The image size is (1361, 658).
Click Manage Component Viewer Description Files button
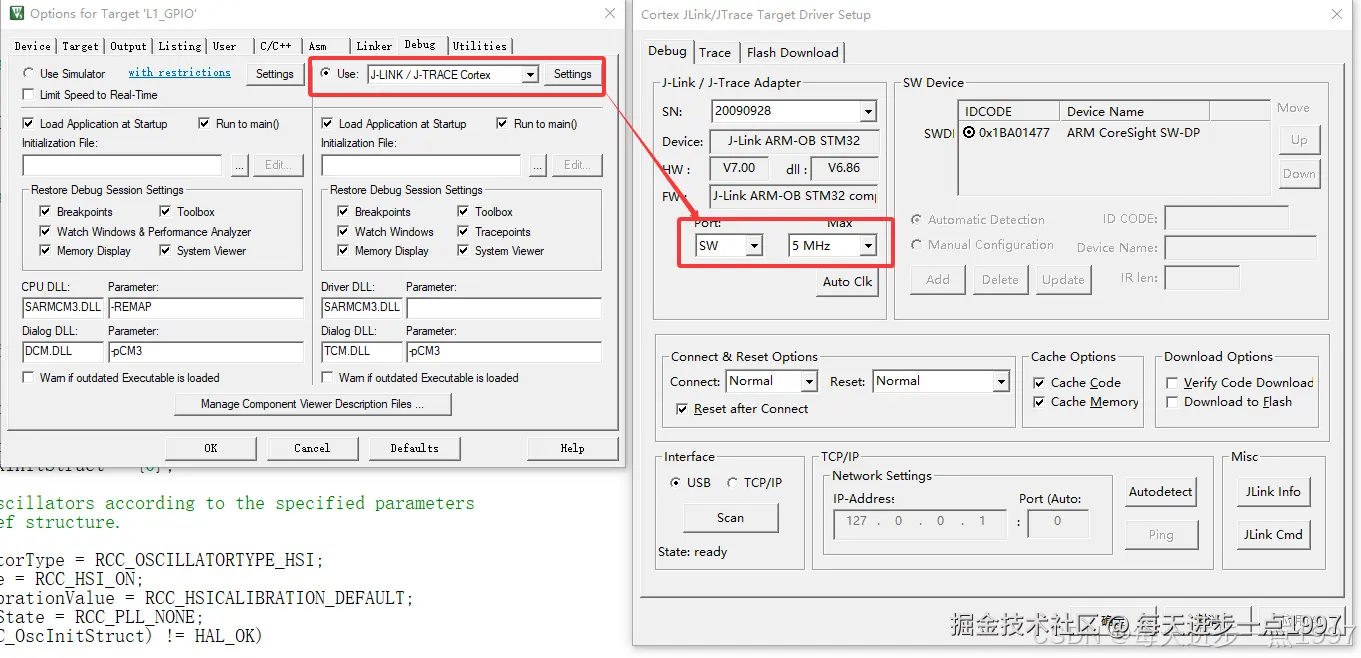[x=313, y=404]
